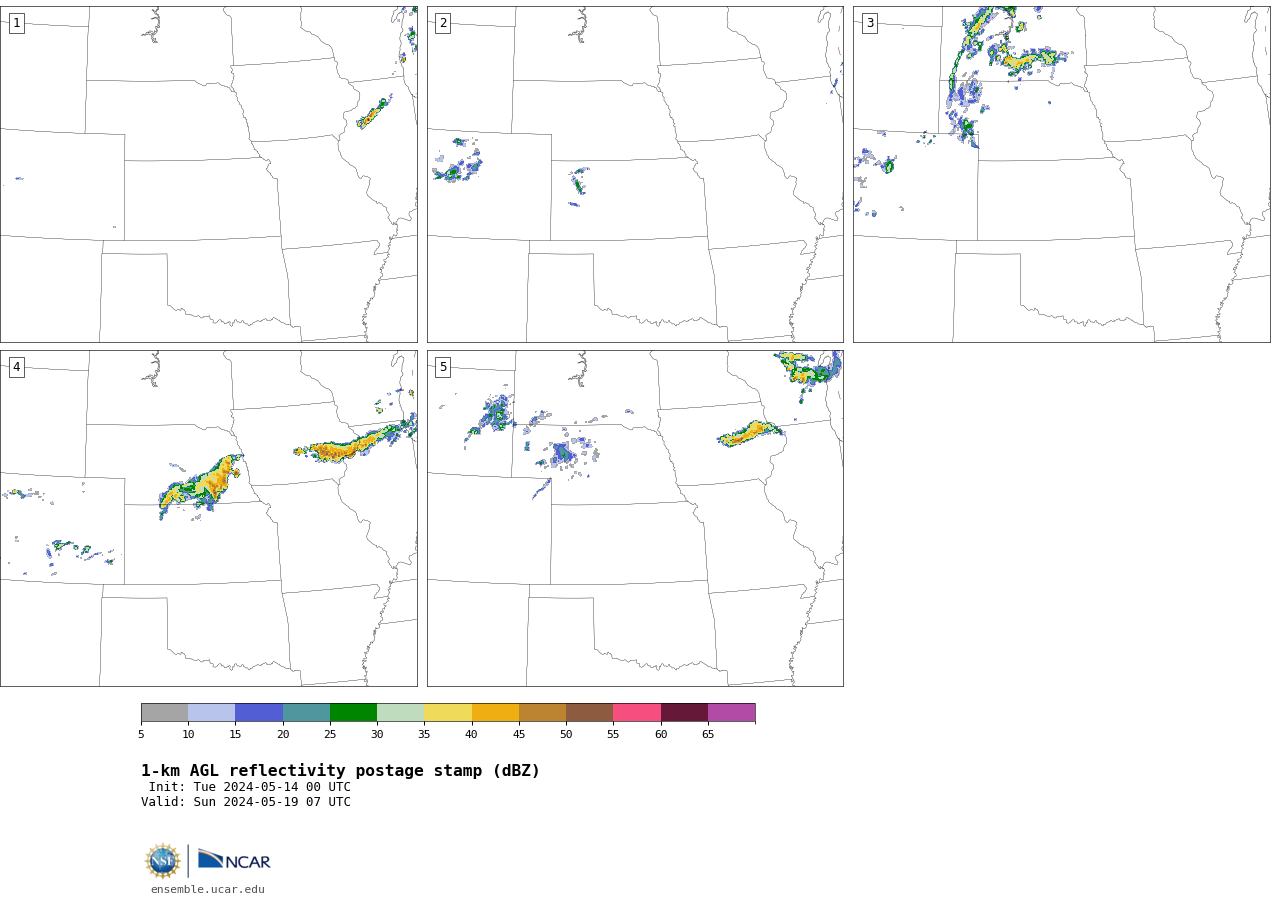Open postage stamp panel number 5
Image resolution: width=1280 pixels, height=901 pixels.
[635, 518]
